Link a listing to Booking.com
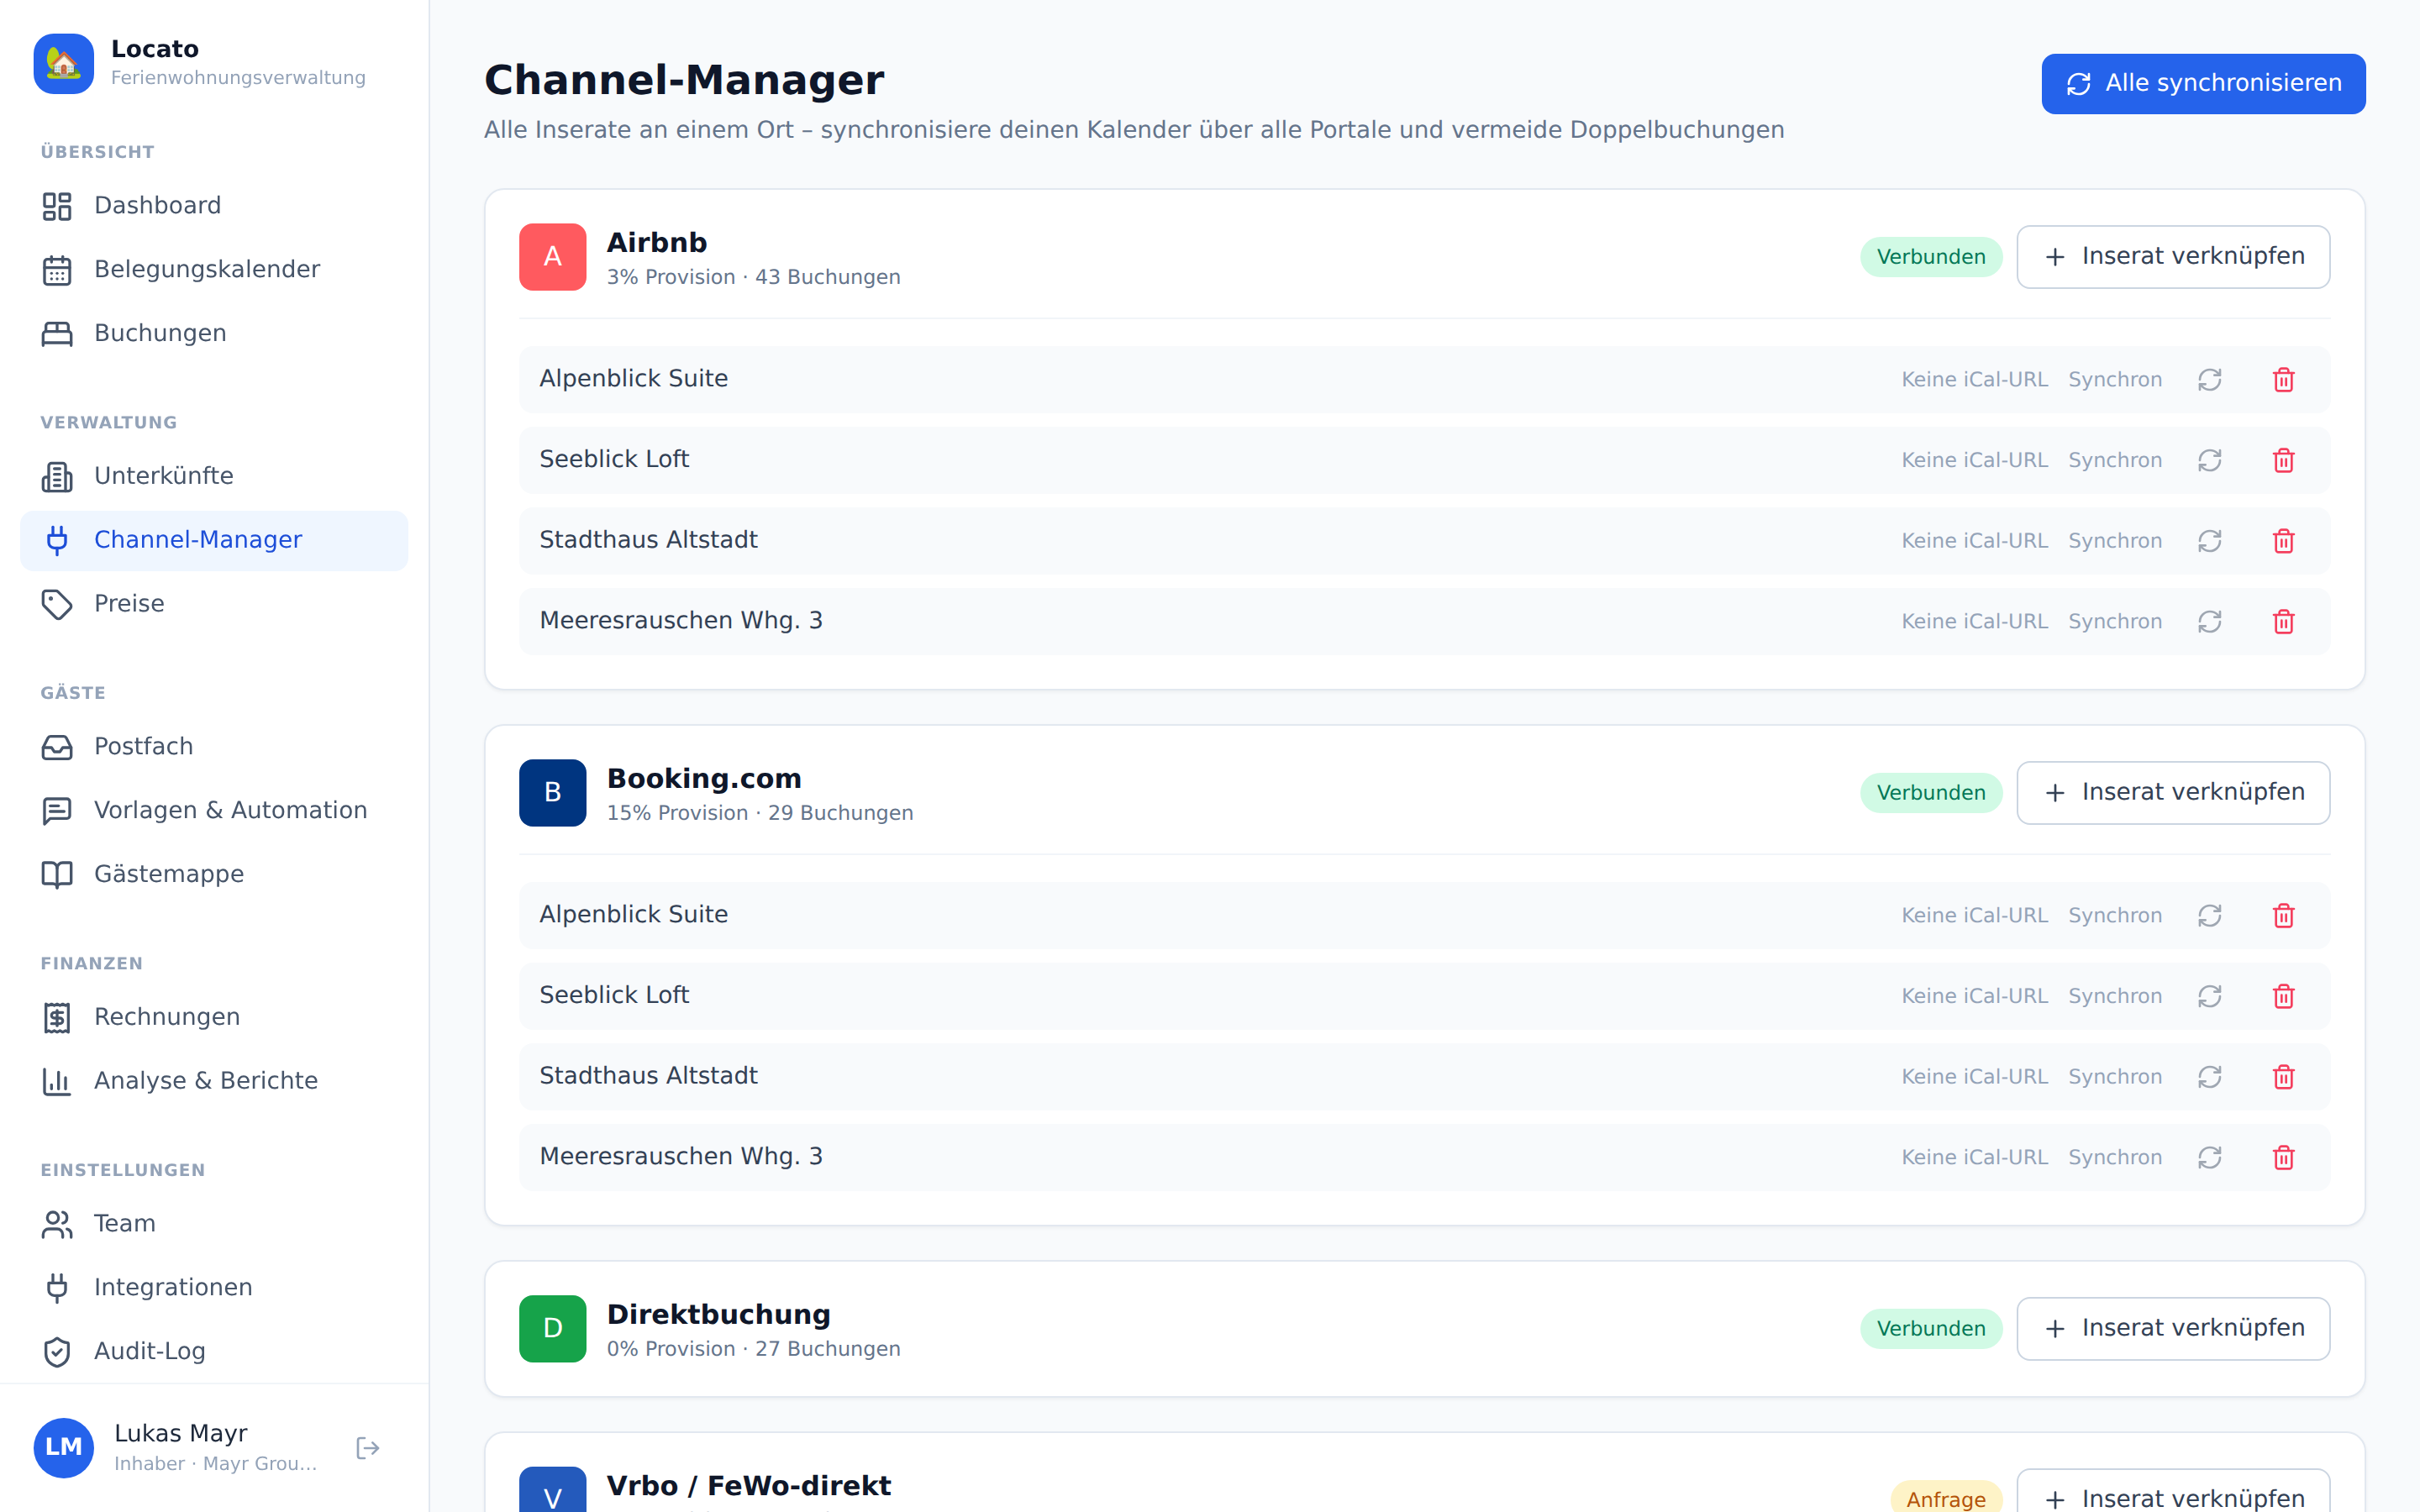The image size is (2420, 1512). pos(2173,793)
